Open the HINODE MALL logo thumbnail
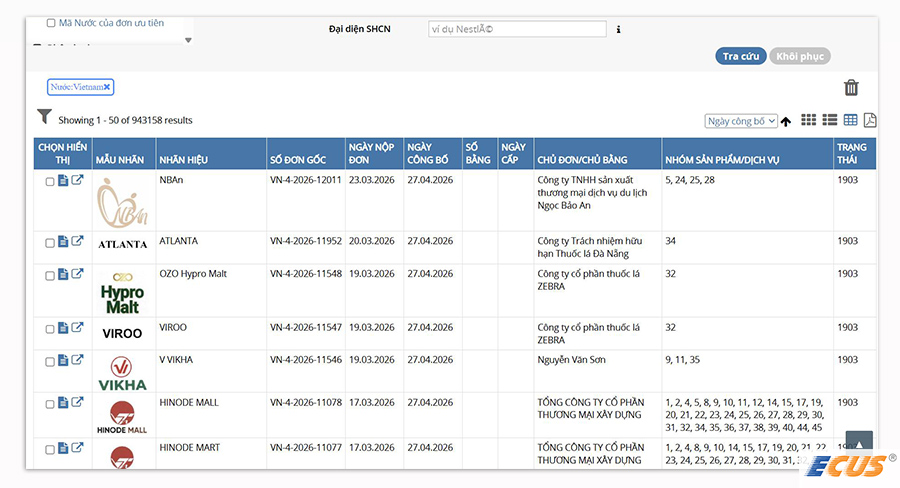 click(x=122, y=417)
